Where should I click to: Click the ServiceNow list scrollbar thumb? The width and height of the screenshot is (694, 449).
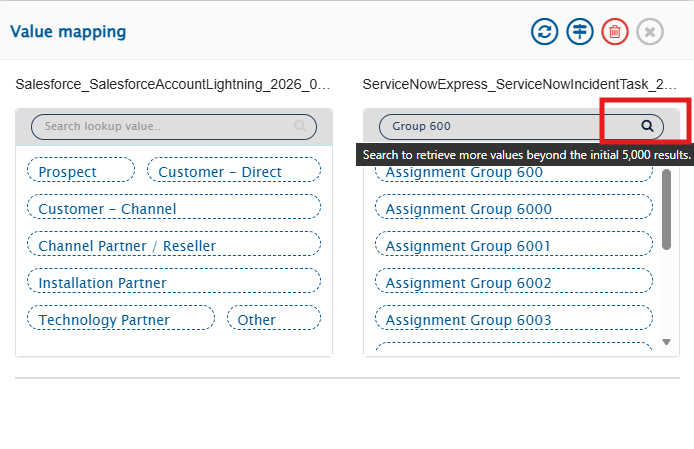coord(667,209)
